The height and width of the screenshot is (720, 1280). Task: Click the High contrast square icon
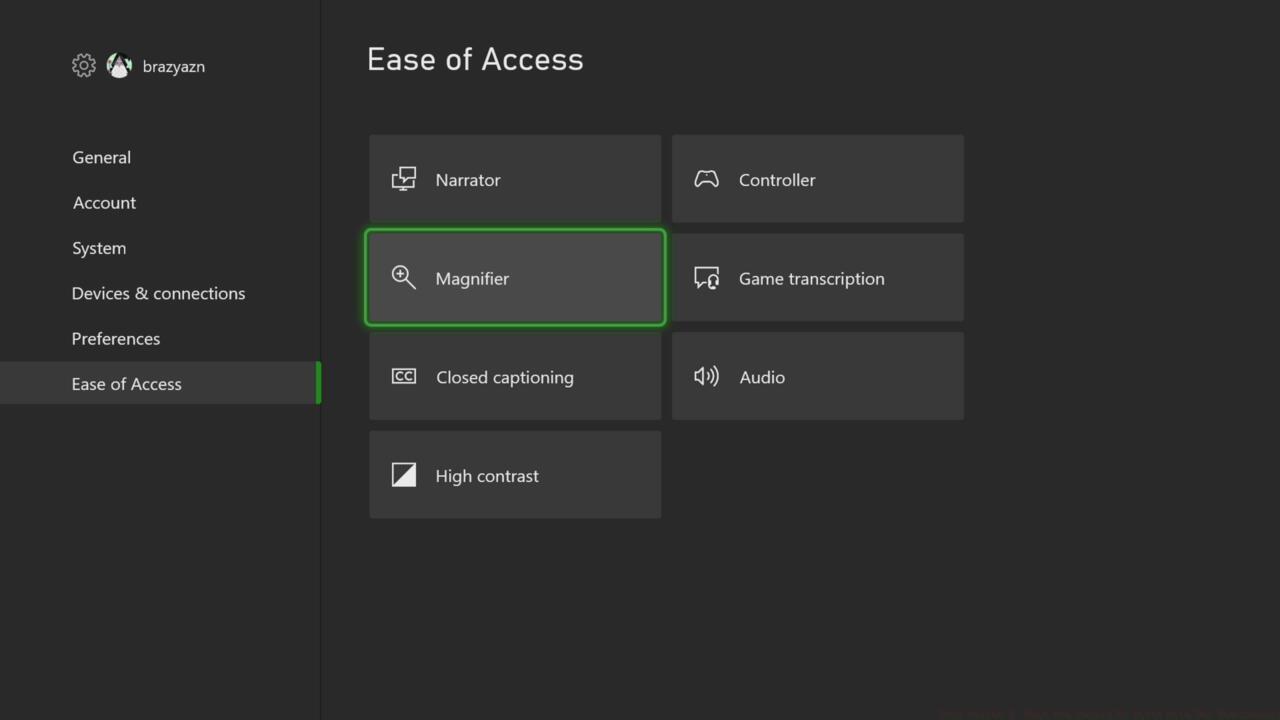[x=403, y=475]
